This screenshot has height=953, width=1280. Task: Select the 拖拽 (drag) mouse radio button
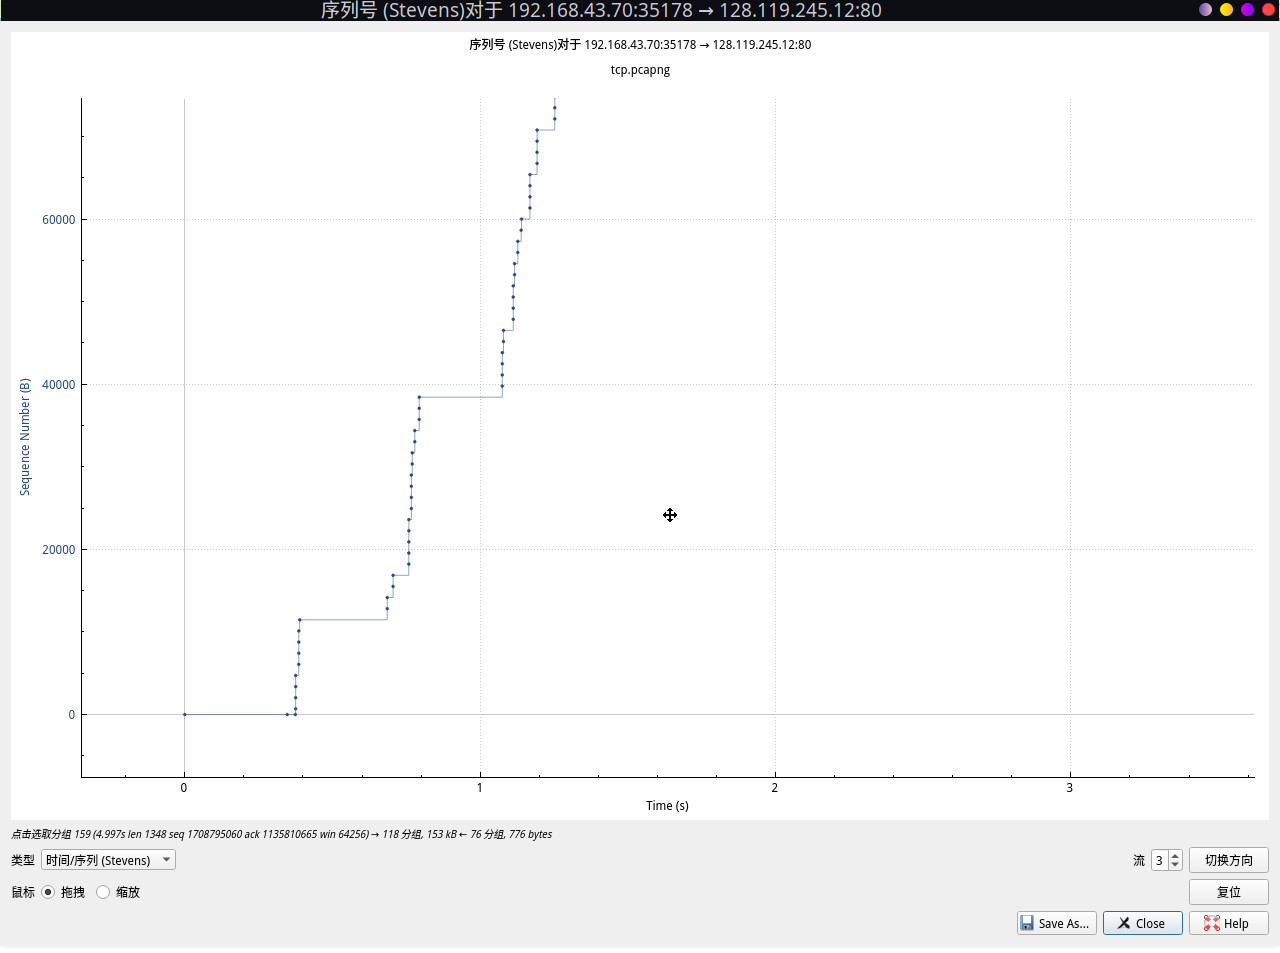click(48, 892)
